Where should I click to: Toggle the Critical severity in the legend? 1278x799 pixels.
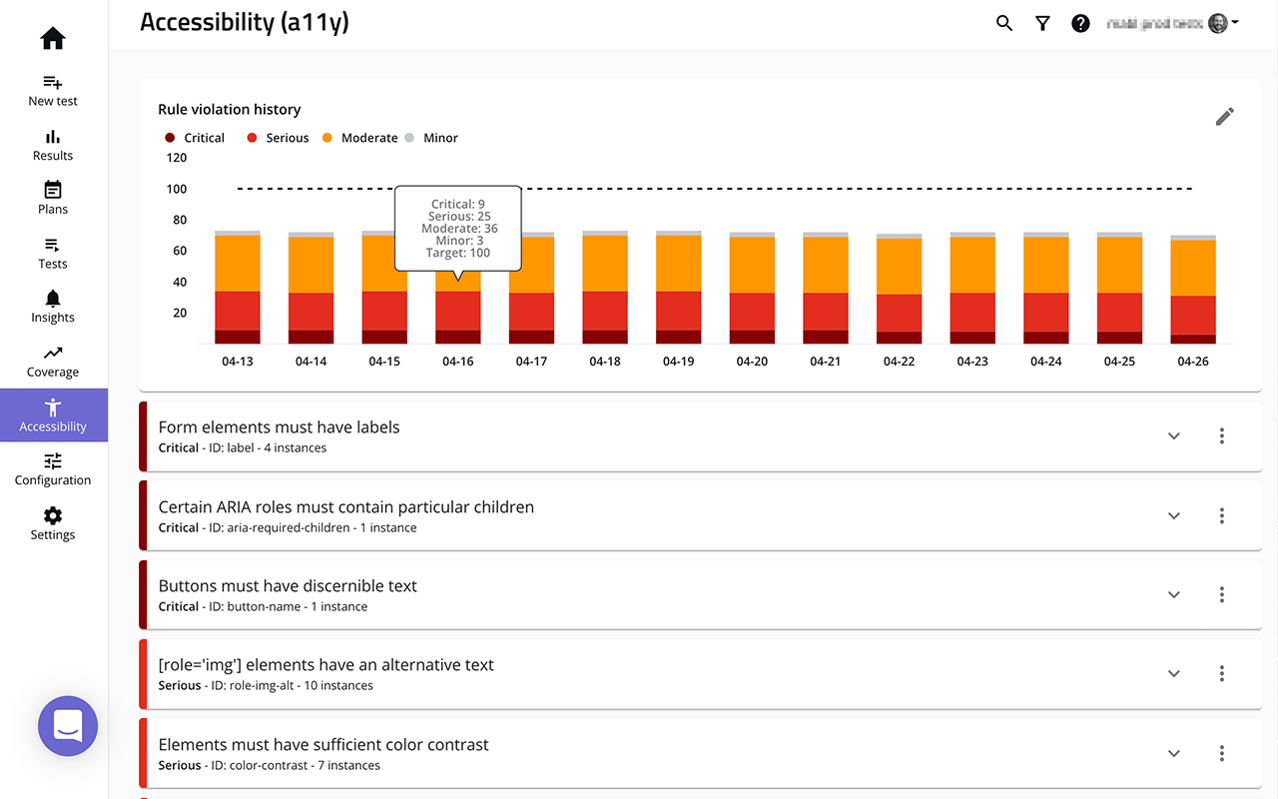point(194,137)
